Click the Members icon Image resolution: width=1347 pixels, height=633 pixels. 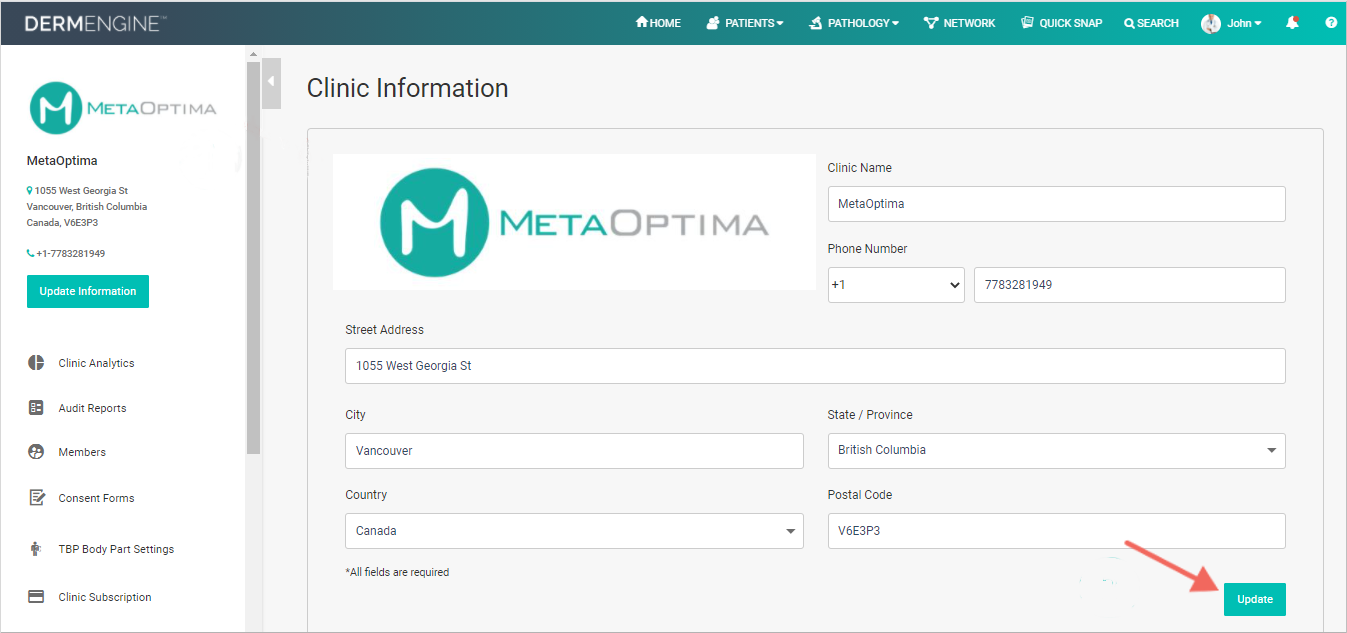pyautogui.click(x=36, y=452)
